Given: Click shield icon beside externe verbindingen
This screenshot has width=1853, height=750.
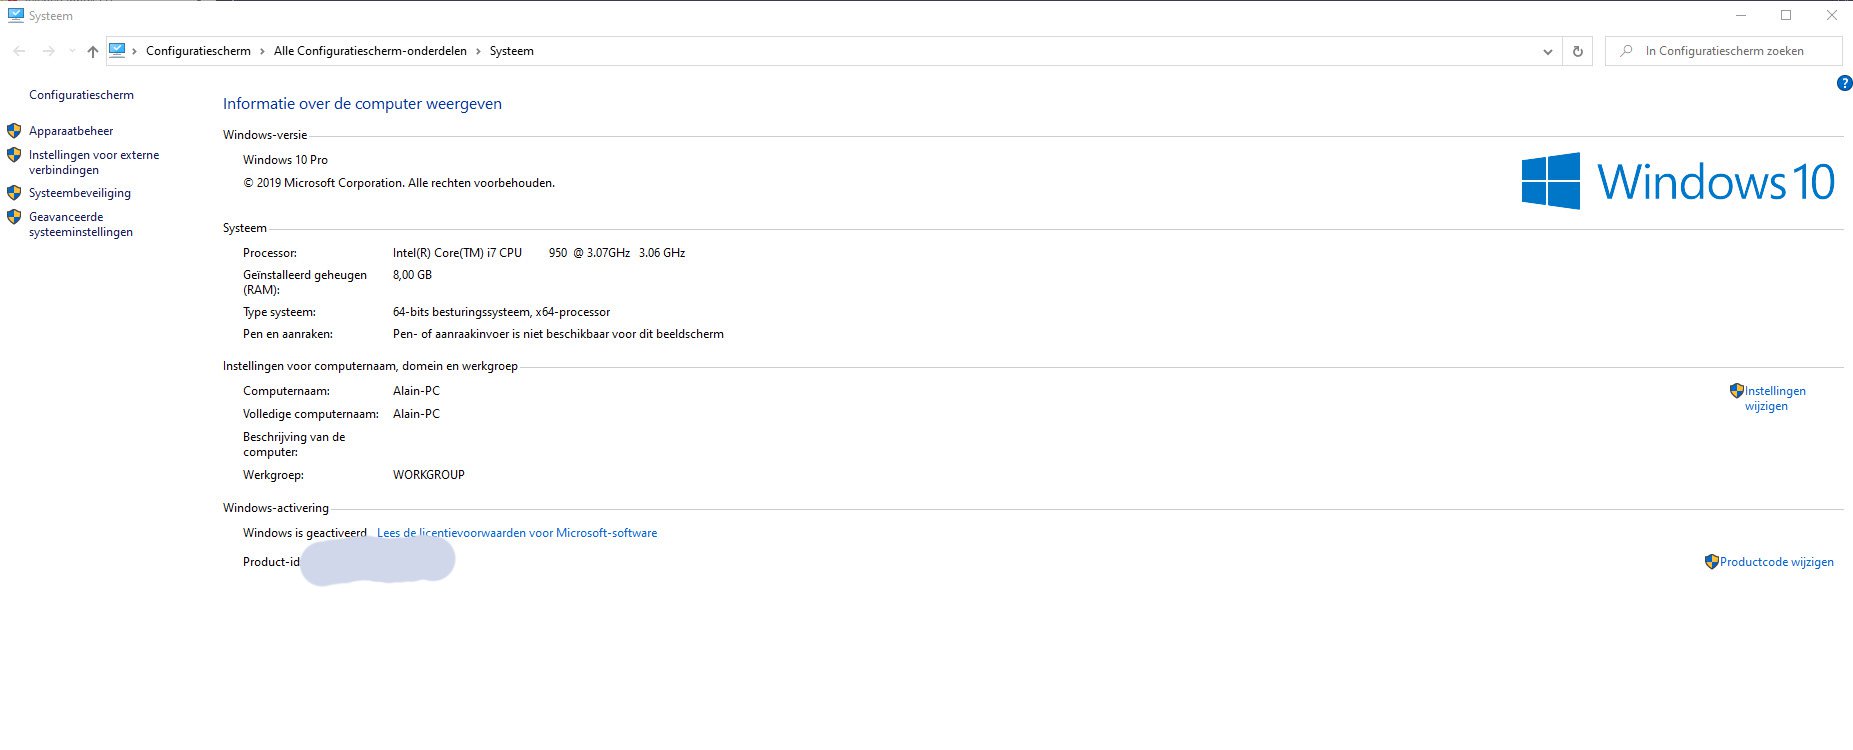Looking at the screenshot, I should click(14, 155).
